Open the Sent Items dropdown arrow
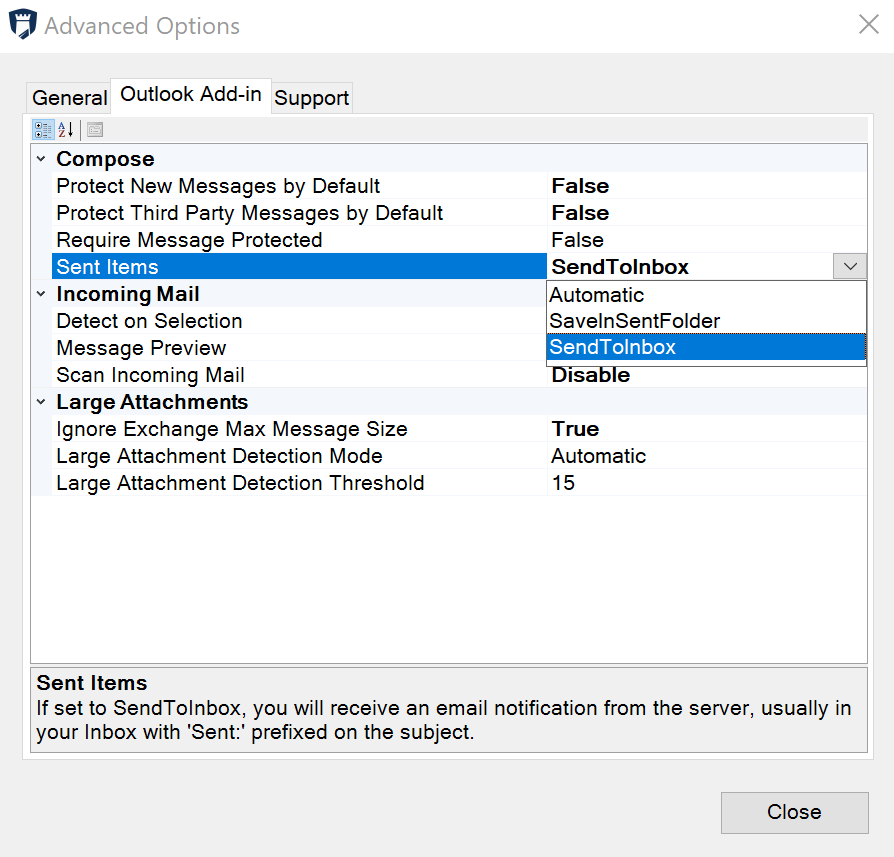The width and height of the screenshot is (894, 857). coord(849,266)
